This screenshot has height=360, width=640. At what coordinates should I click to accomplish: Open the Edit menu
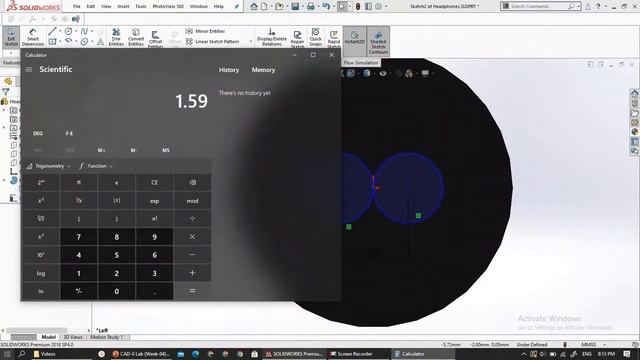click(x=91, y=6)
